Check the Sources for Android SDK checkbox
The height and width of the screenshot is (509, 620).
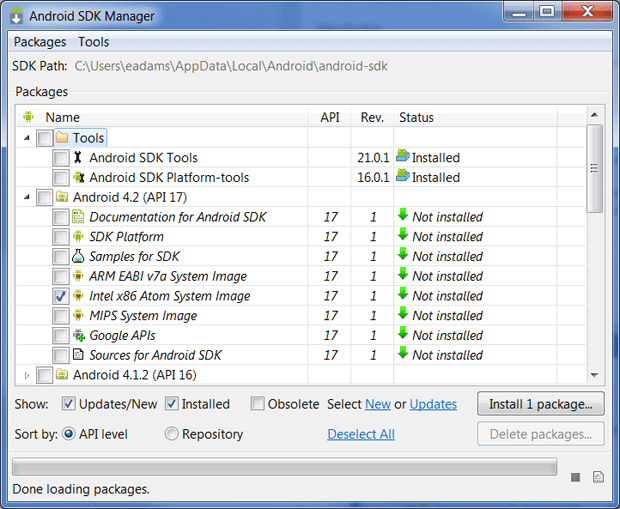(60, 356)
